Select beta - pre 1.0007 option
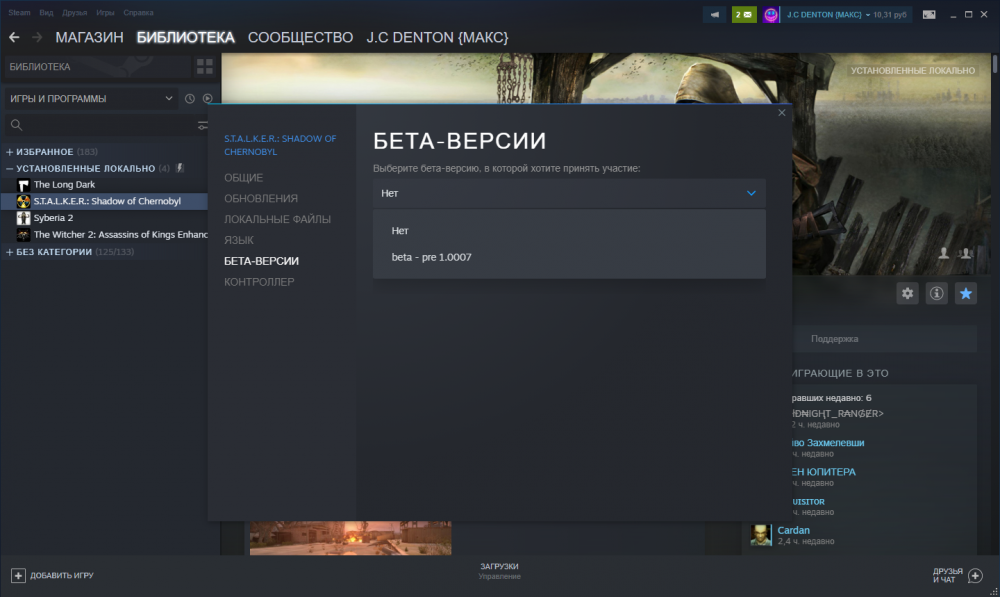Screen dimensions: 1000x597 (432, 257)
